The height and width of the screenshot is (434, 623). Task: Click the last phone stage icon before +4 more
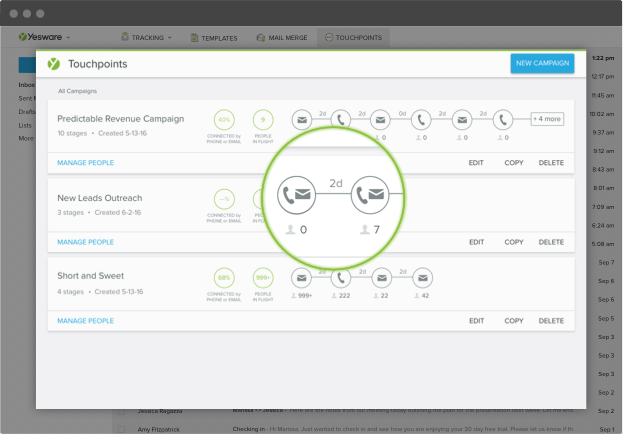[503, 120]
